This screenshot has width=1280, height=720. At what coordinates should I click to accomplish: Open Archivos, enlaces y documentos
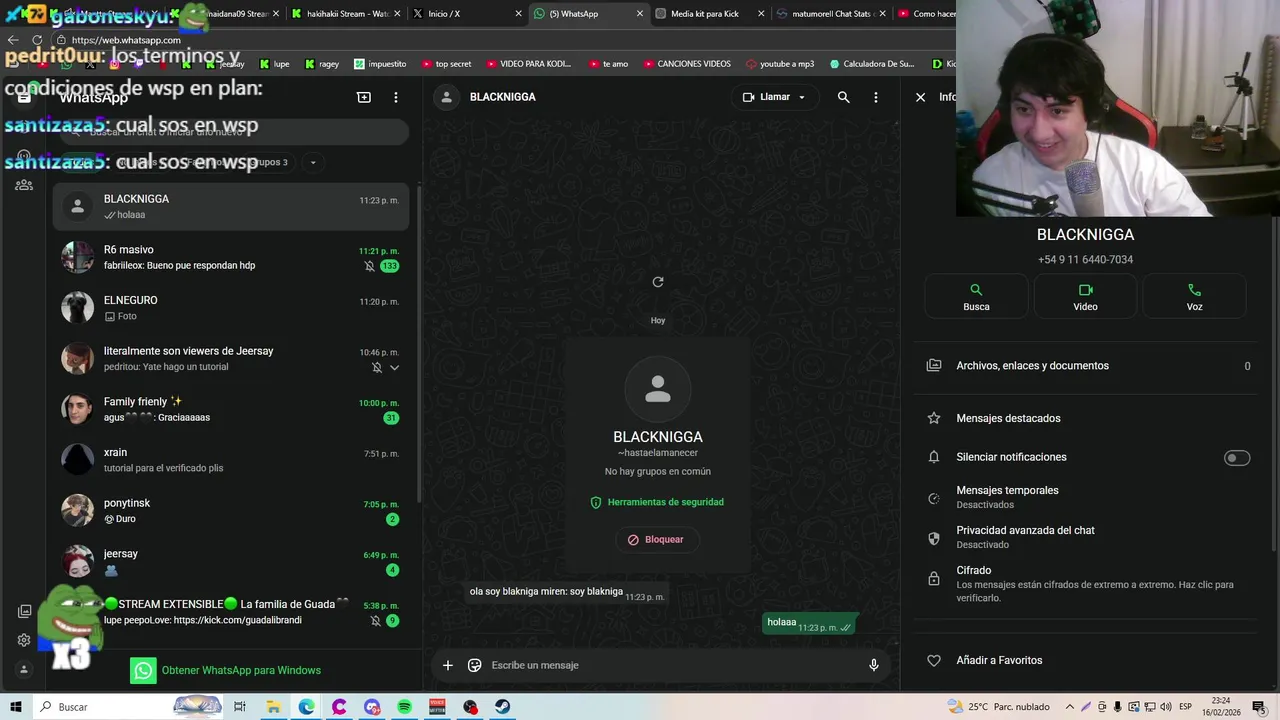[1088, 366]
